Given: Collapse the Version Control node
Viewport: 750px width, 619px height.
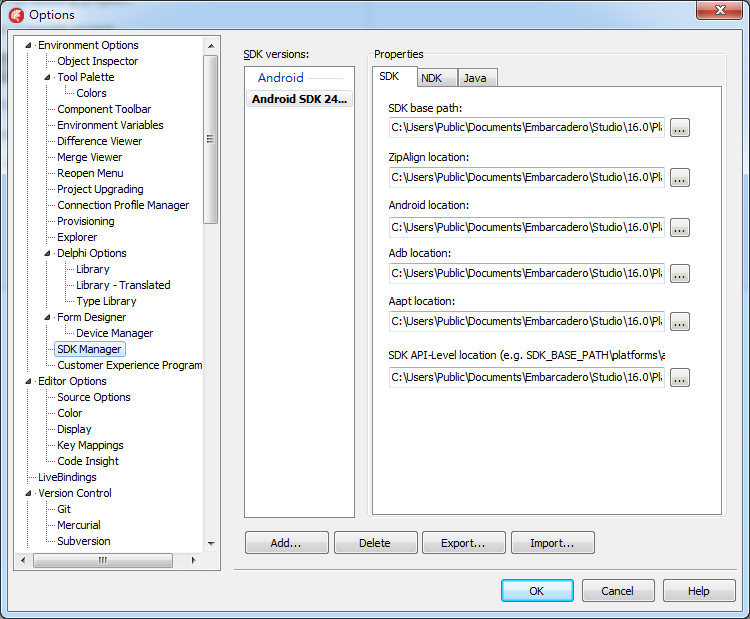Looking at the screenshot, I should (28, 494).
